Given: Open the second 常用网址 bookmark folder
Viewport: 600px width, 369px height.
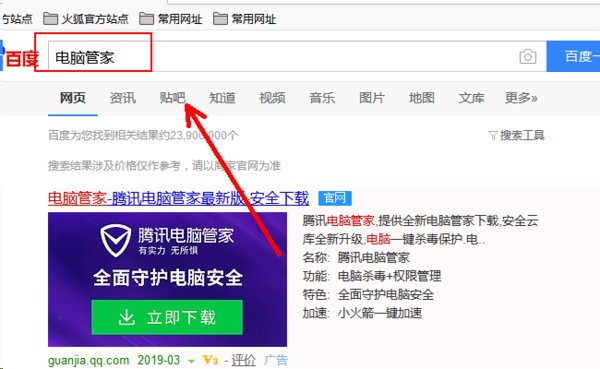Looking at the screenshot, I should 245,19.
